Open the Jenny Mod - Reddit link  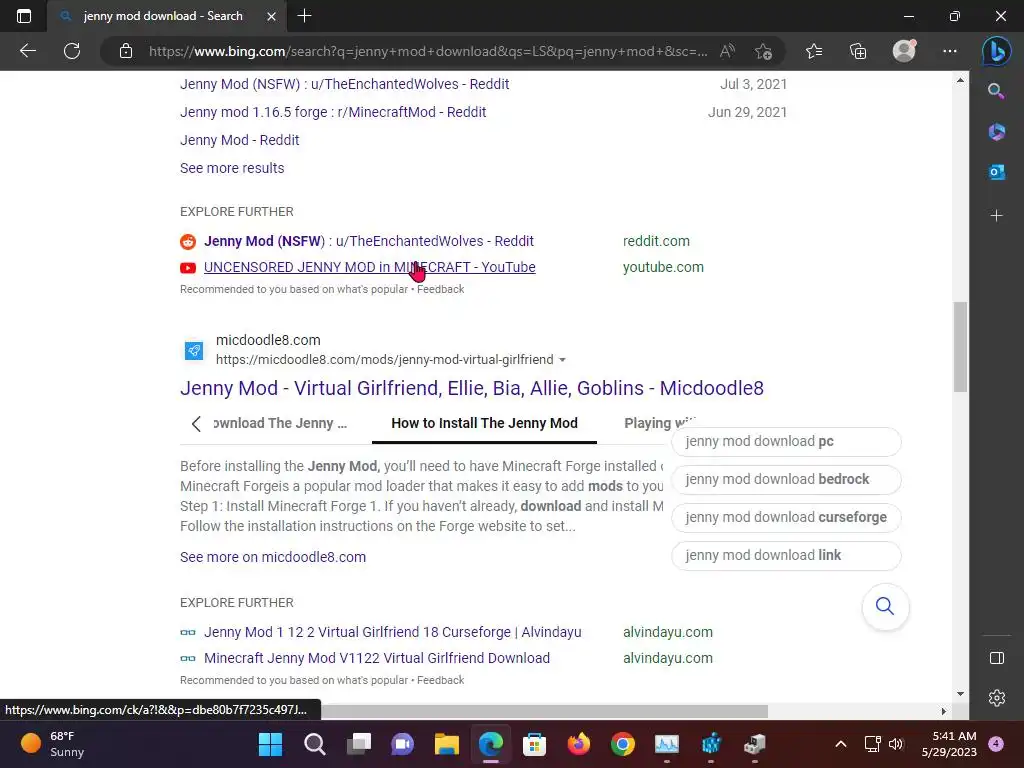(240, 140)
